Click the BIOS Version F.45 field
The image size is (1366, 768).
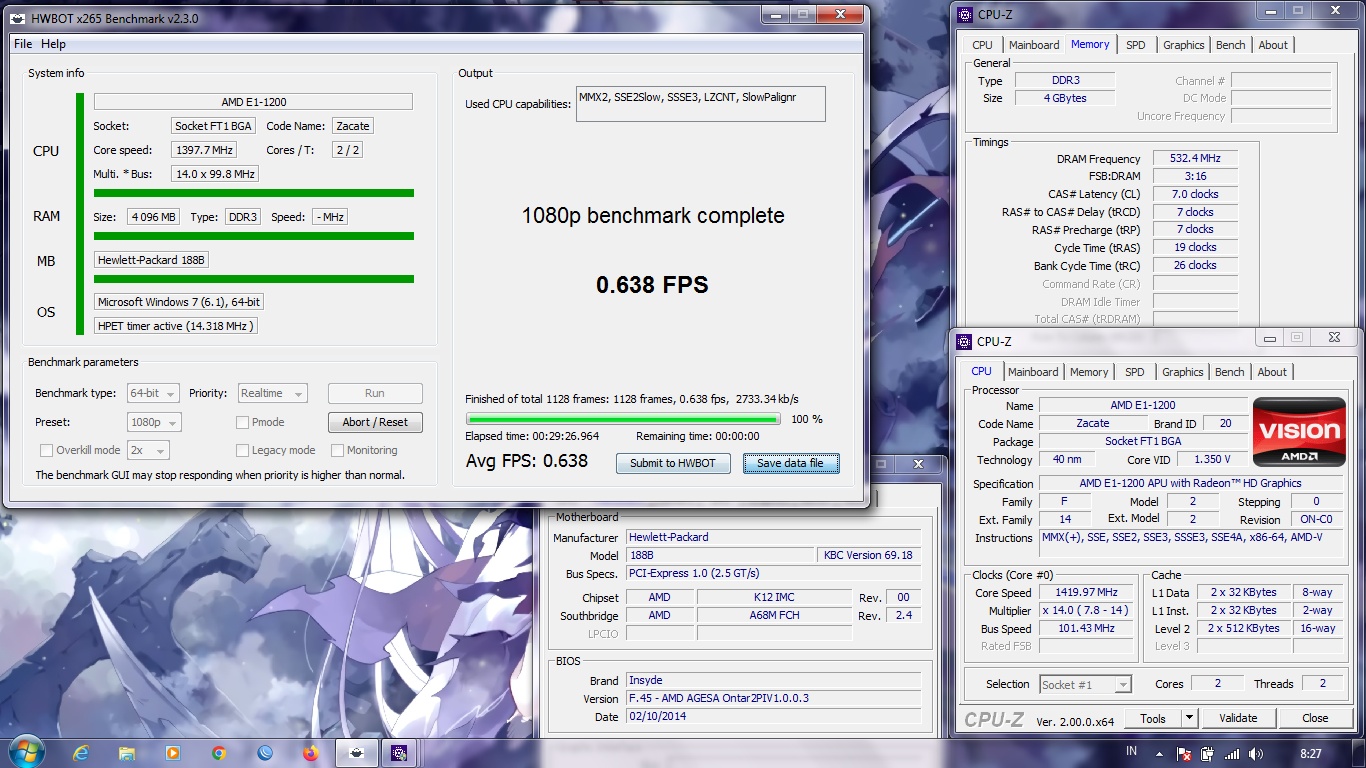click(x=774, y=698)
